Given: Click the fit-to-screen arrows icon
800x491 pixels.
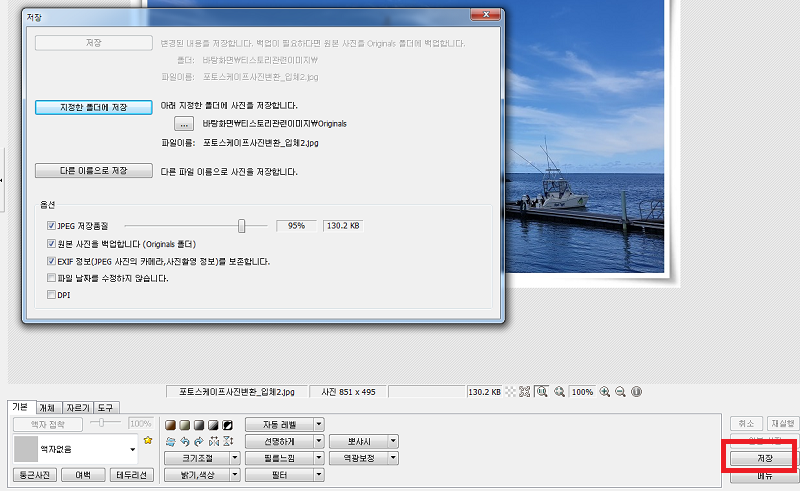Looking at the screenshot, I should coord(524,392).
